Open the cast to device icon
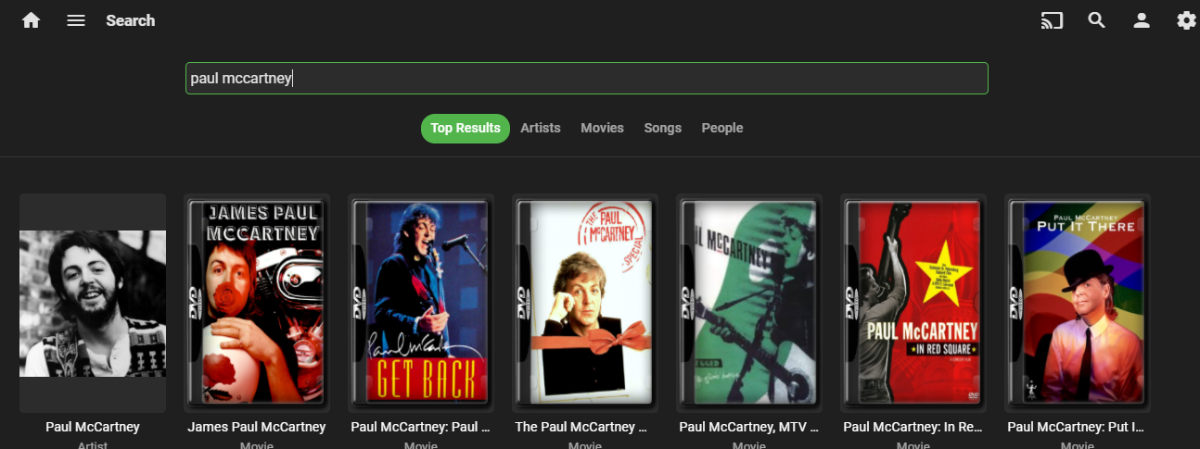Viewport: 1200px width, 449px height. click(x=1051, y=20)
